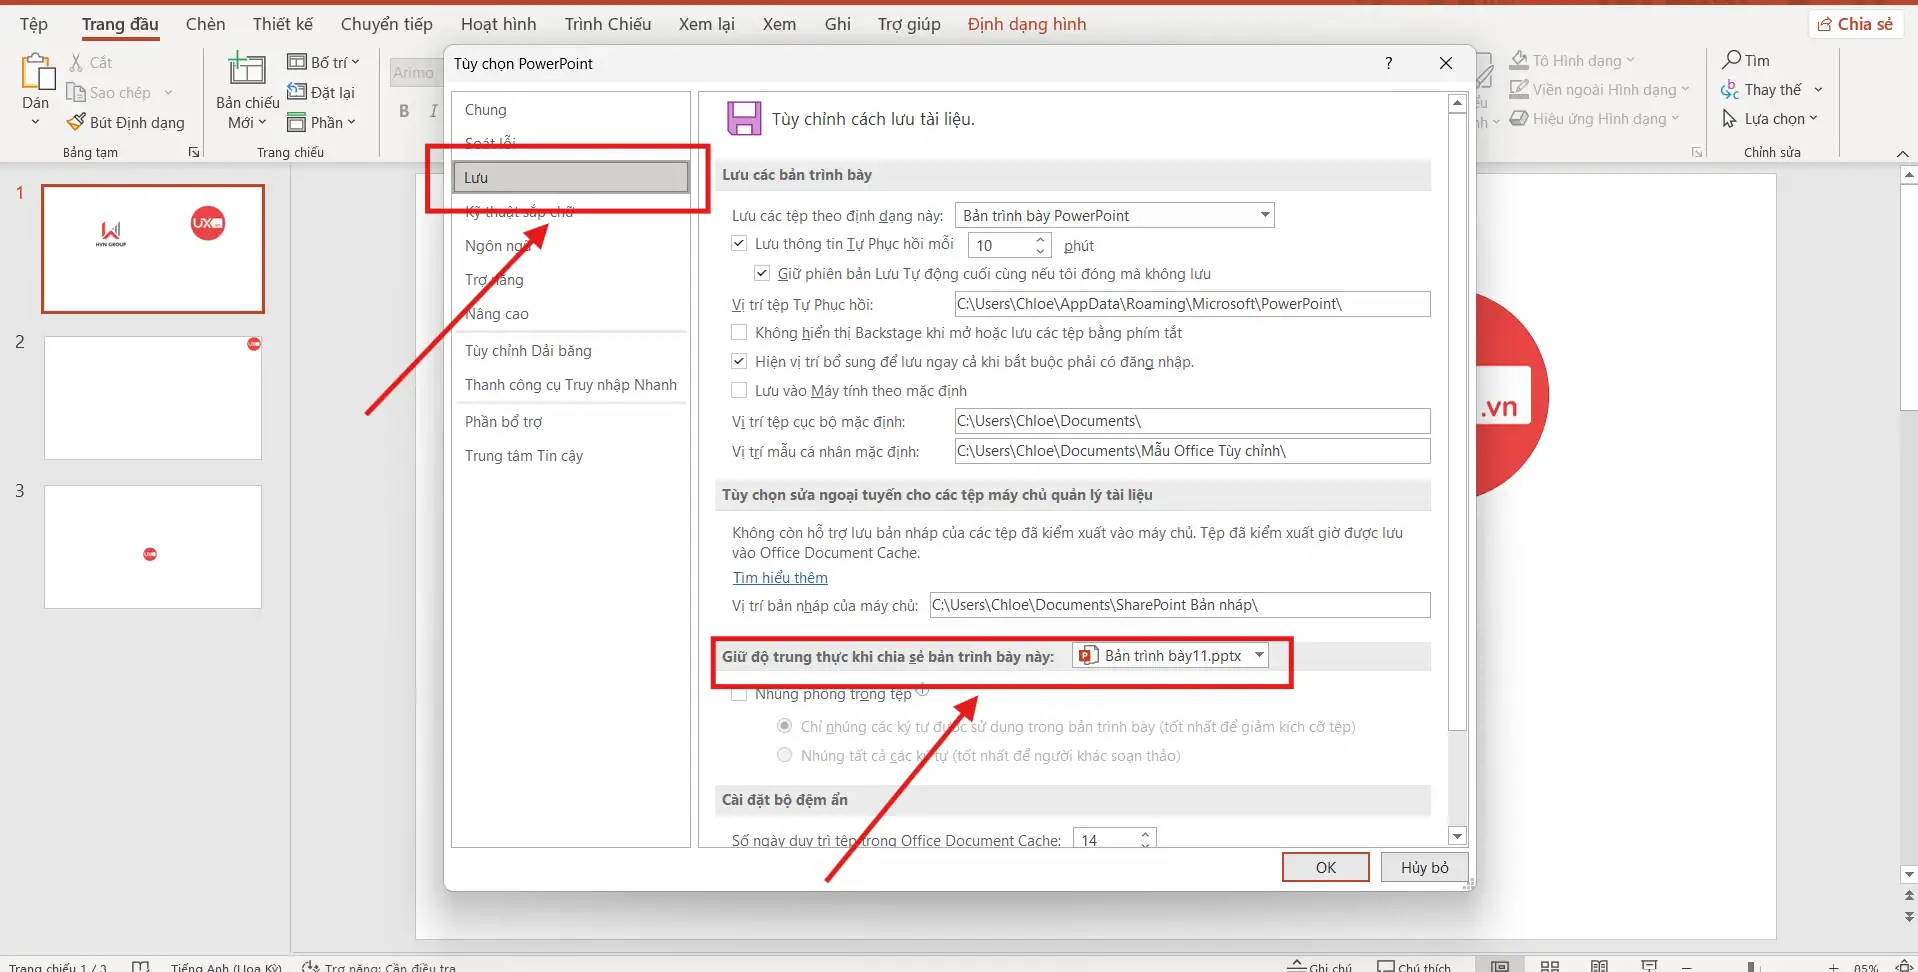This screenshot has height=972, width=1918.
Task: Select the Chung options category
Action: pos(570,110)
